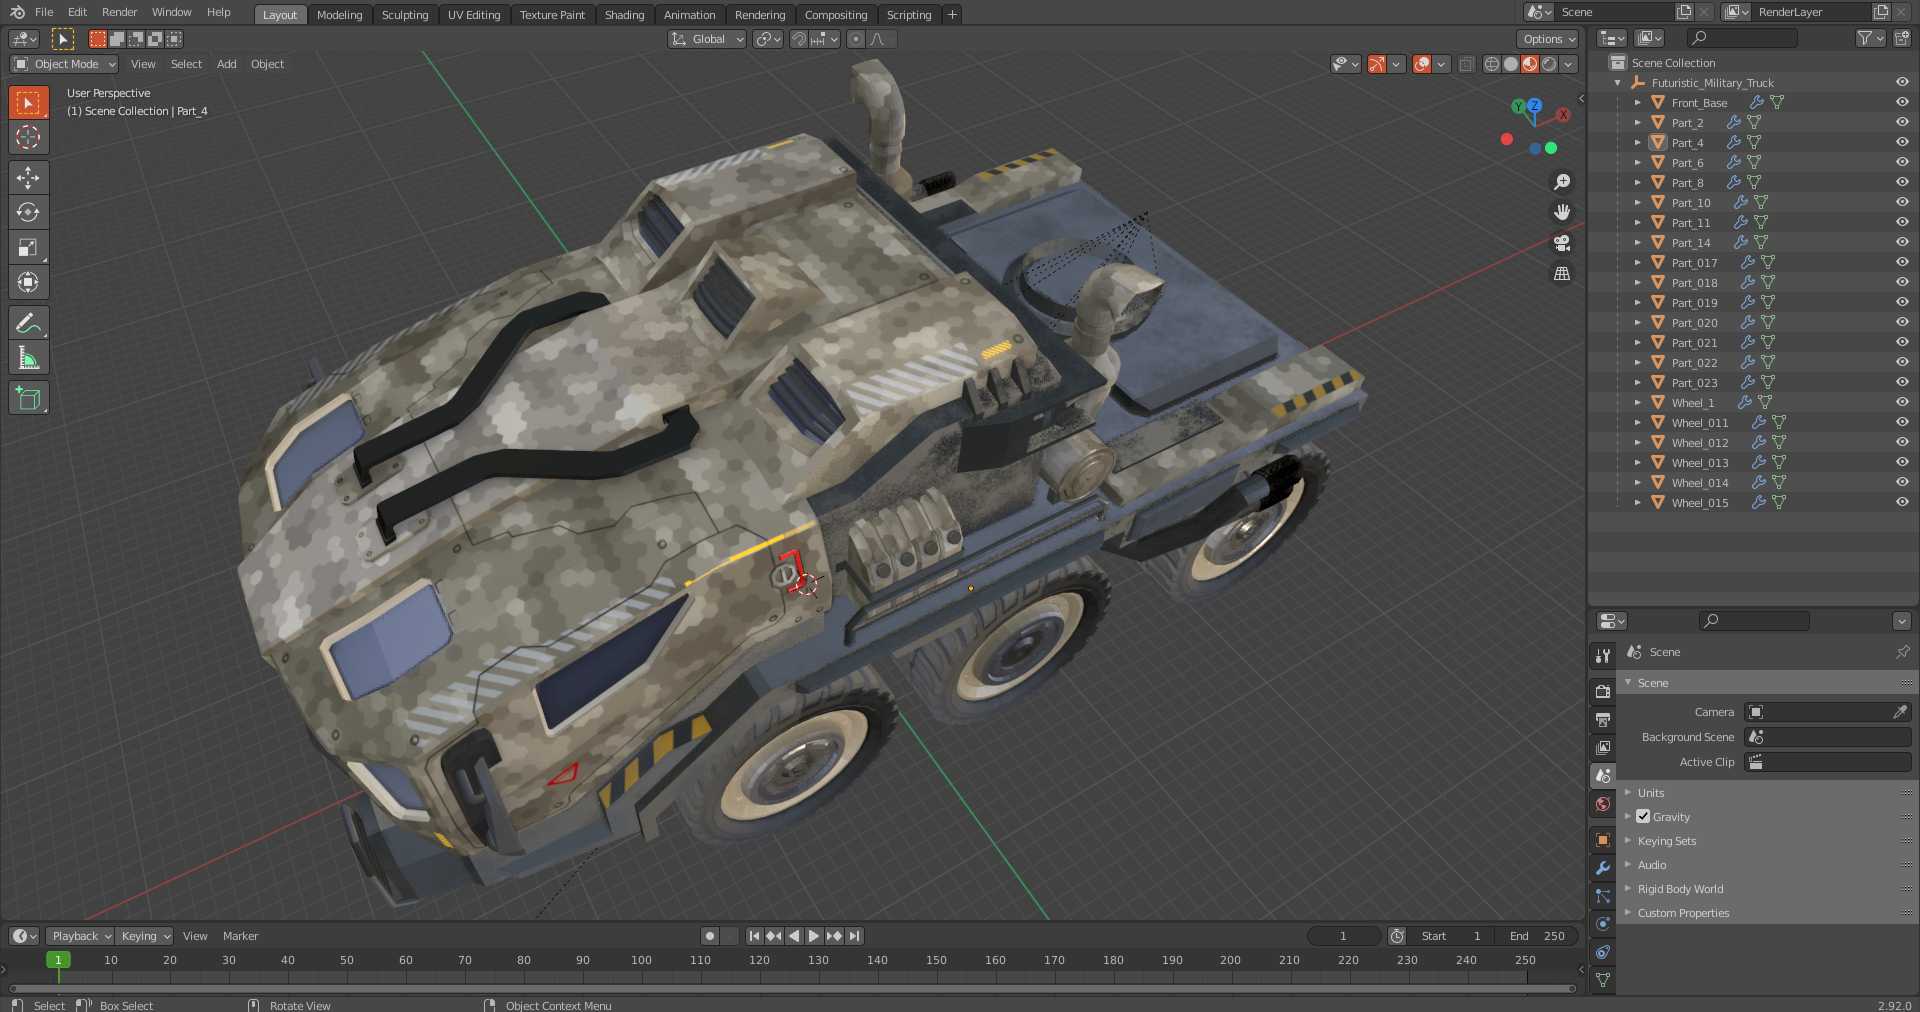Play the animation forward

pos(814,936)
